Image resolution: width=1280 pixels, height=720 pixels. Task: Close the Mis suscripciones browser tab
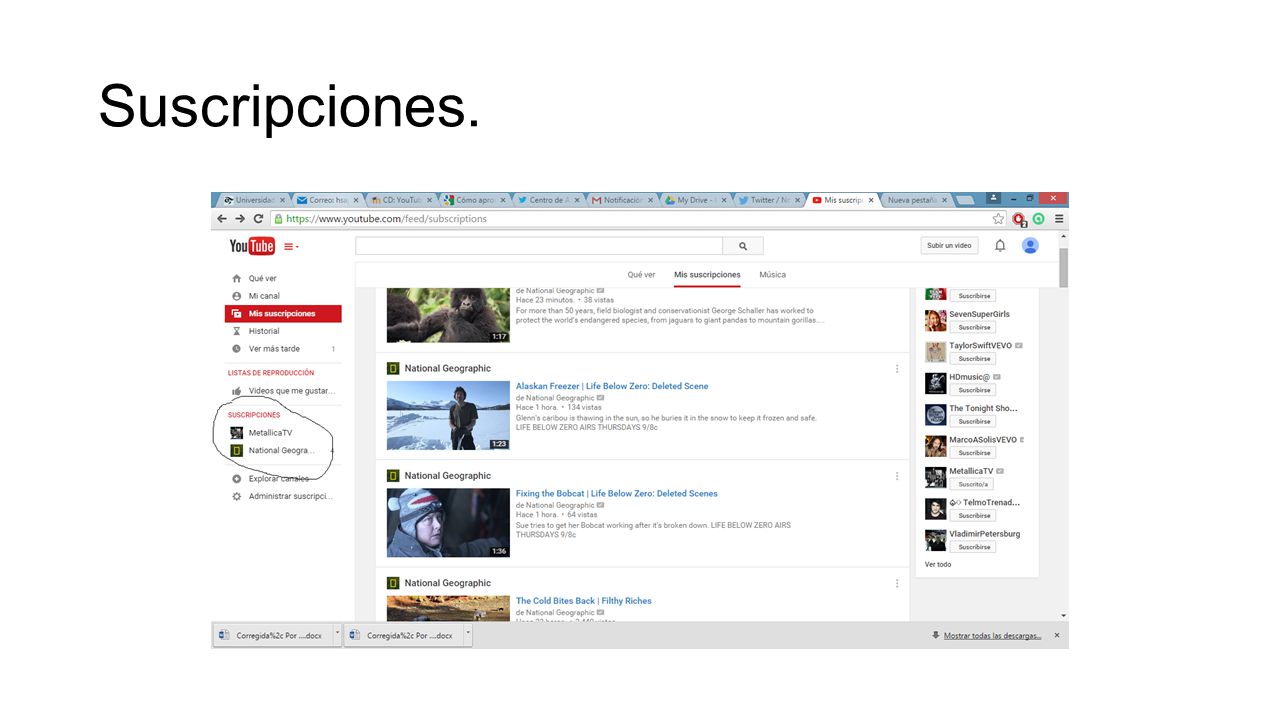pos(871,200)
